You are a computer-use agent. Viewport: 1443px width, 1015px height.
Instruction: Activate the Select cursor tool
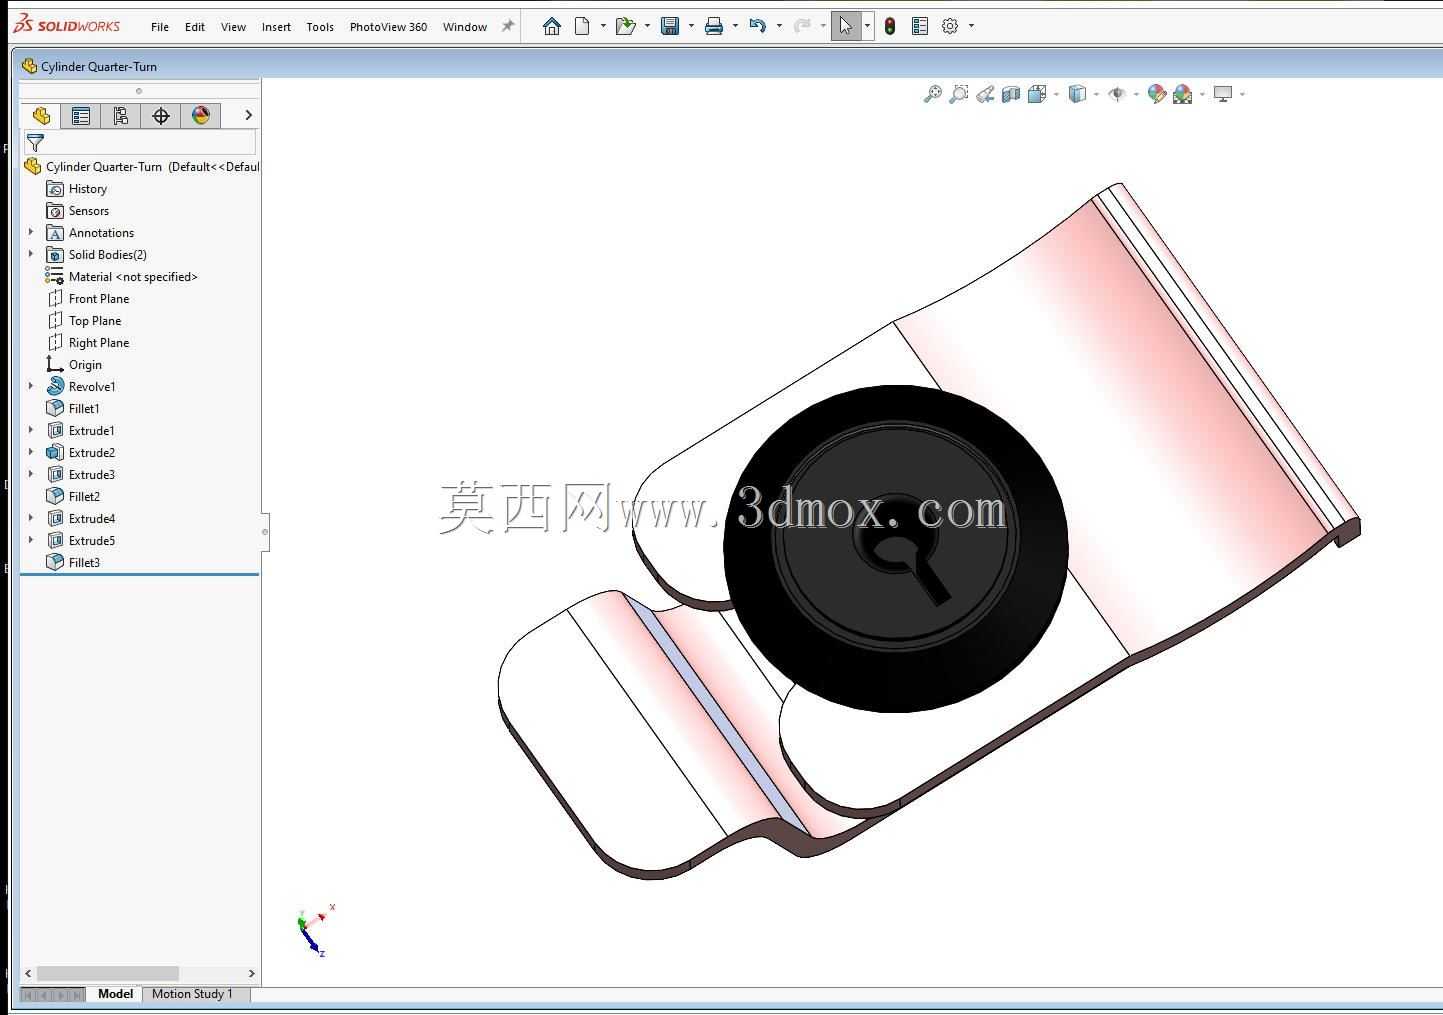tap(846, 26)
